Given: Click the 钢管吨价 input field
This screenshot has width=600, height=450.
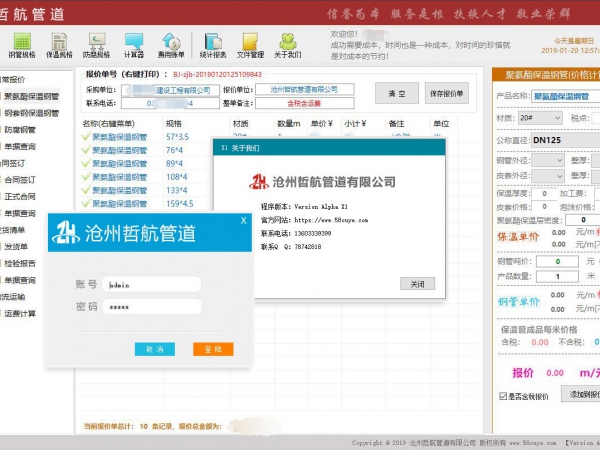Looking at the screenshot, I should (x=557, y=262).
